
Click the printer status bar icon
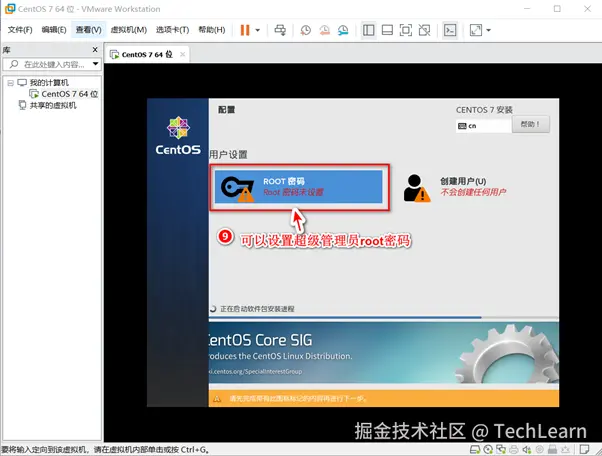point(514,449)
